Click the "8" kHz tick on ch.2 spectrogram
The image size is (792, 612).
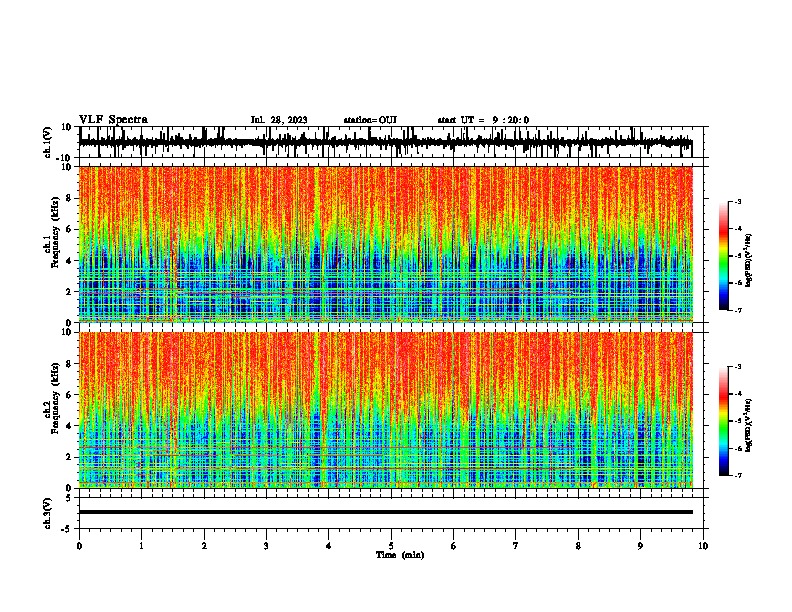click(x=69, y=364)
